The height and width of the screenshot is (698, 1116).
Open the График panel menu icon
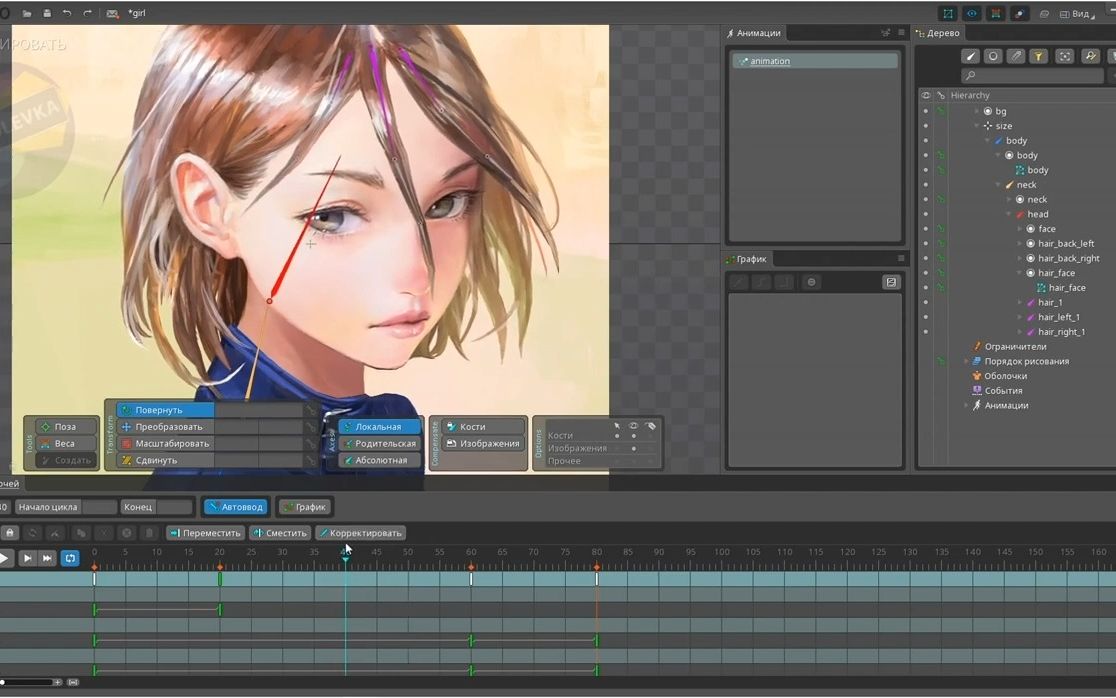[901, 258]
